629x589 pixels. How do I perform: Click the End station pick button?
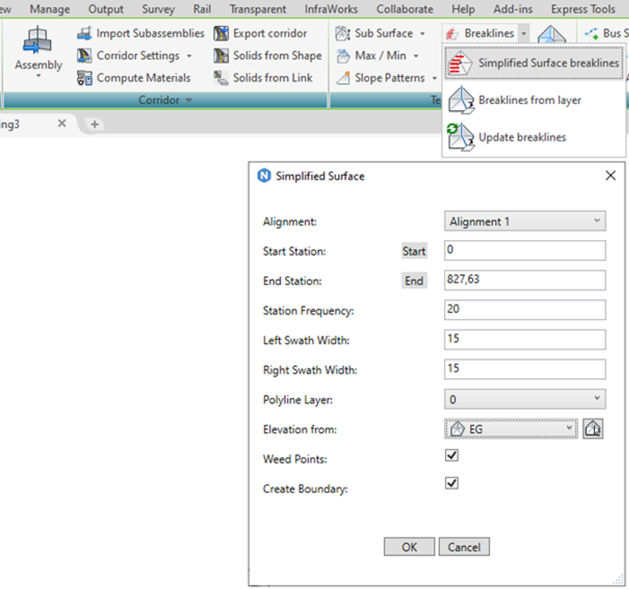414,281
